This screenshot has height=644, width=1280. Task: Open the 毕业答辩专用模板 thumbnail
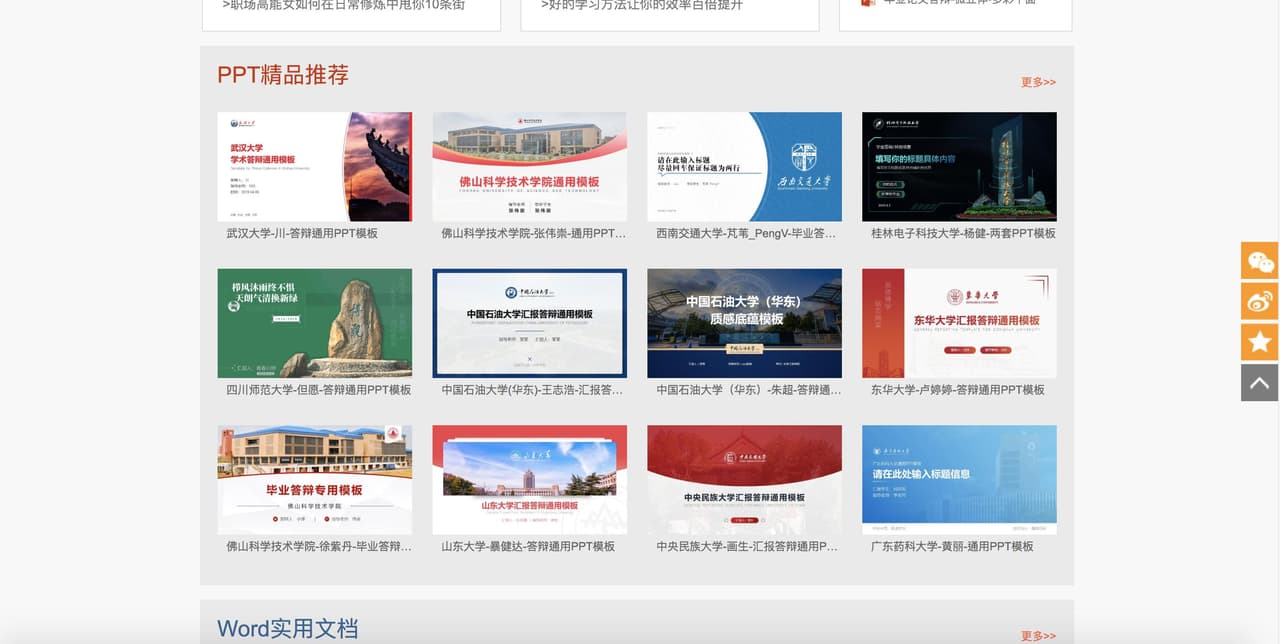(x=315, y=480)
